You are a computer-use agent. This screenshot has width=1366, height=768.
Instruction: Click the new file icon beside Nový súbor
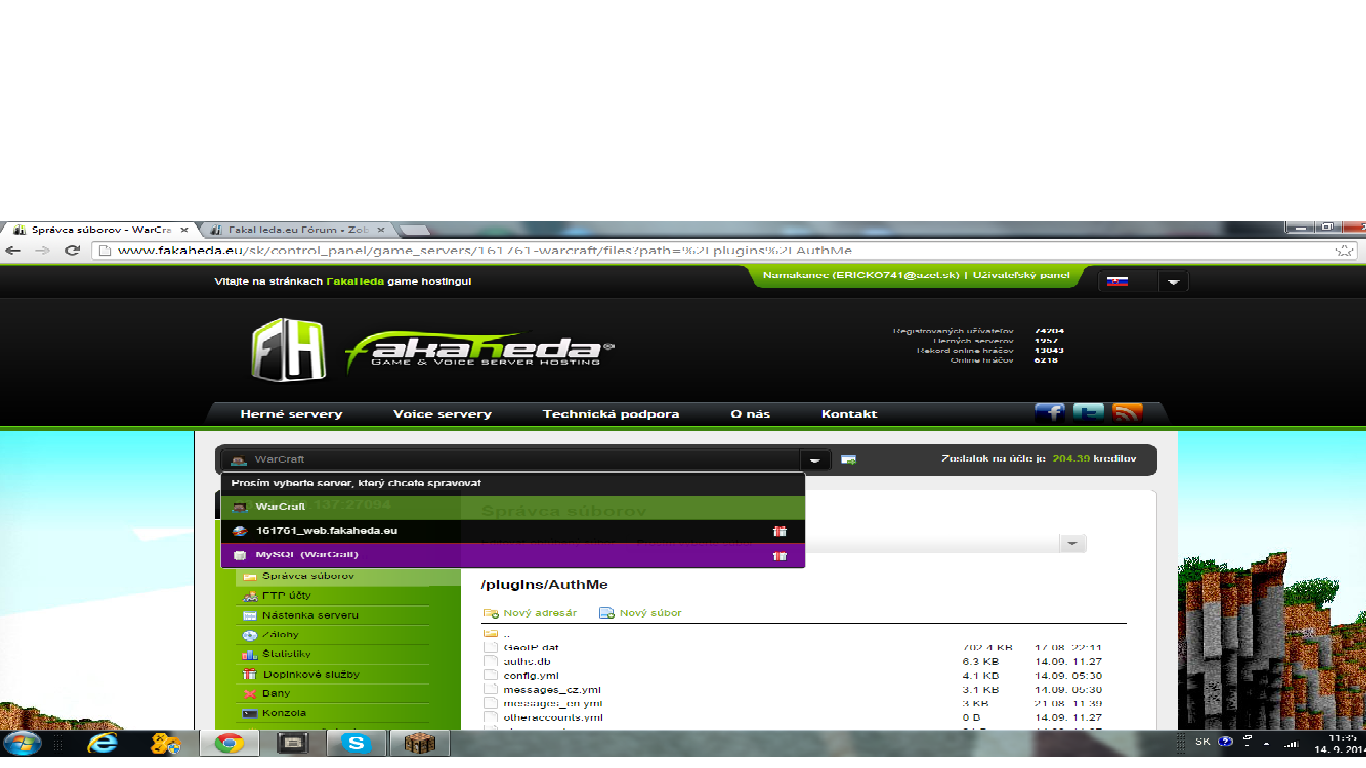[607, 613]
